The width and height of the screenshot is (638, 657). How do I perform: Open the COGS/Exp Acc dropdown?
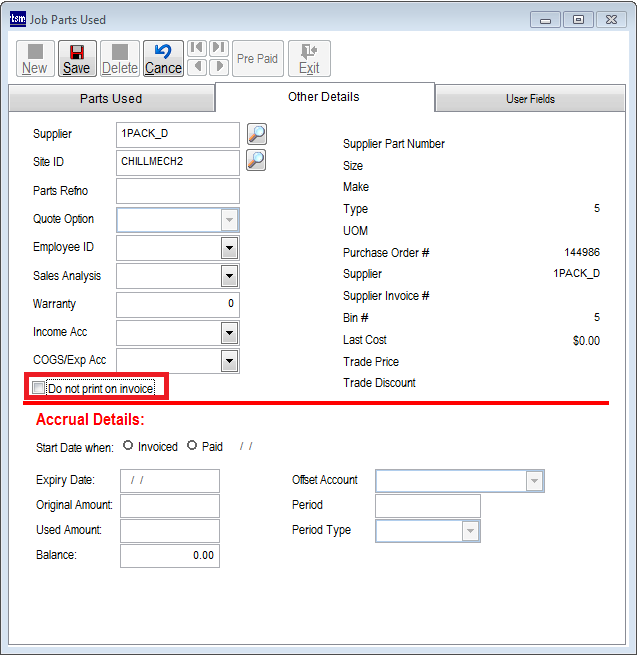click(x=229, y=361)
